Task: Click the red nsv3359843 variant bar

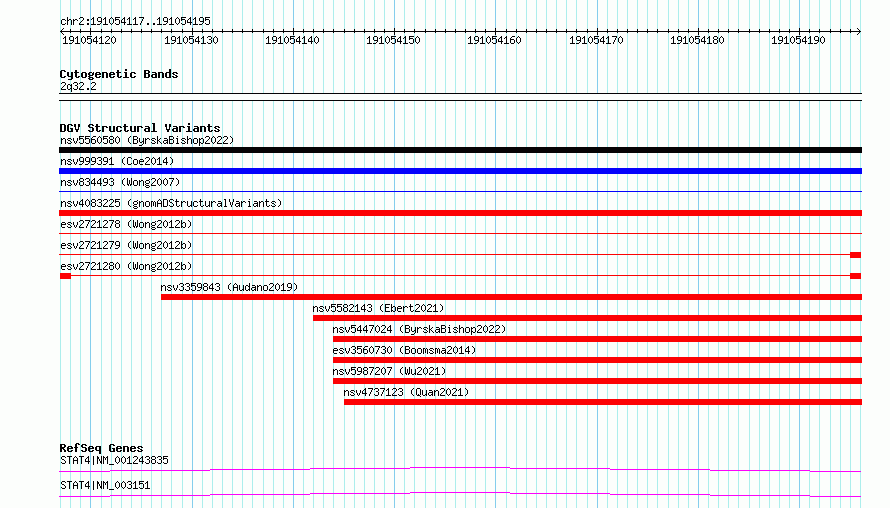Action: (511, 297)
